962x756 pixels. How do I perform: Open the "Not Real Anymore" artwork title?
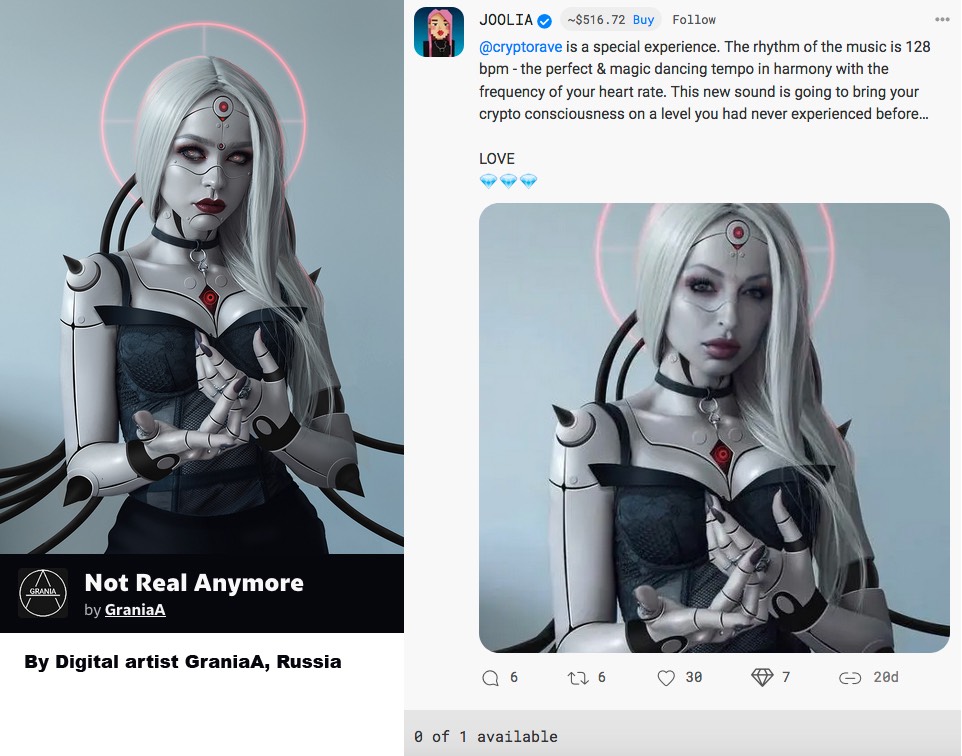pos(194,582)
